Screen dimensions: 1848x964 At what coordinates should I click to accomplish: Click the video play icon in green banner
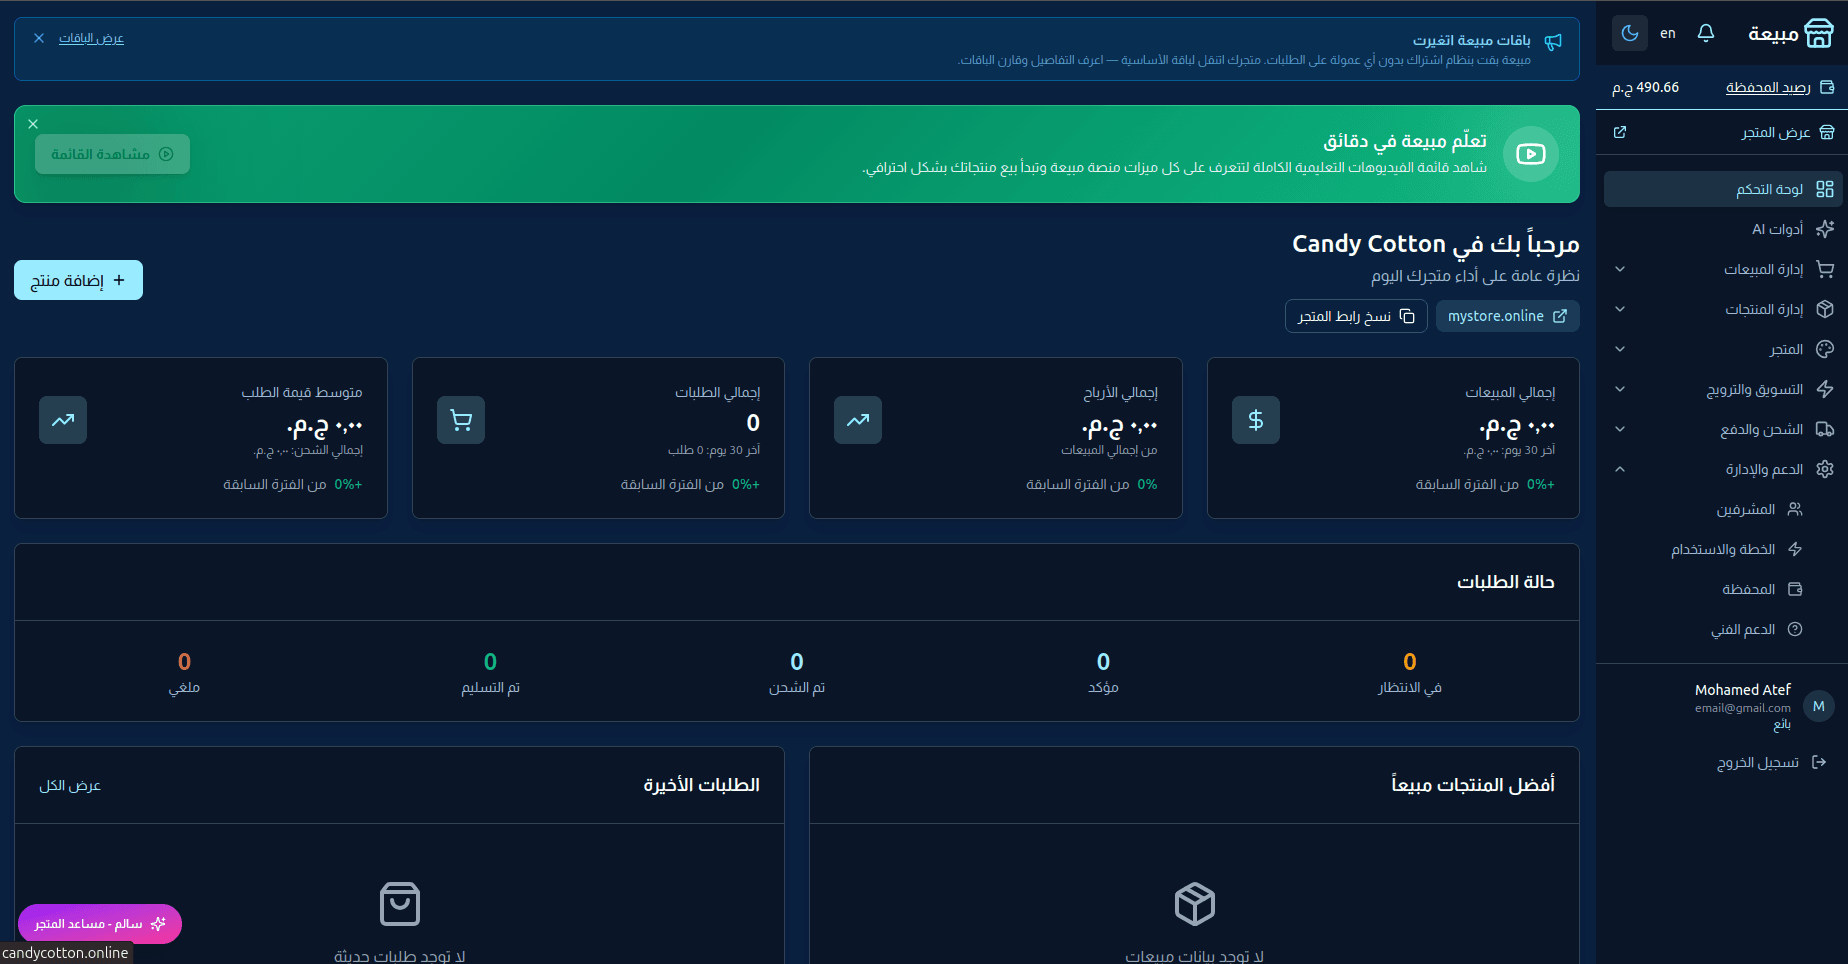pos(1531,154)
